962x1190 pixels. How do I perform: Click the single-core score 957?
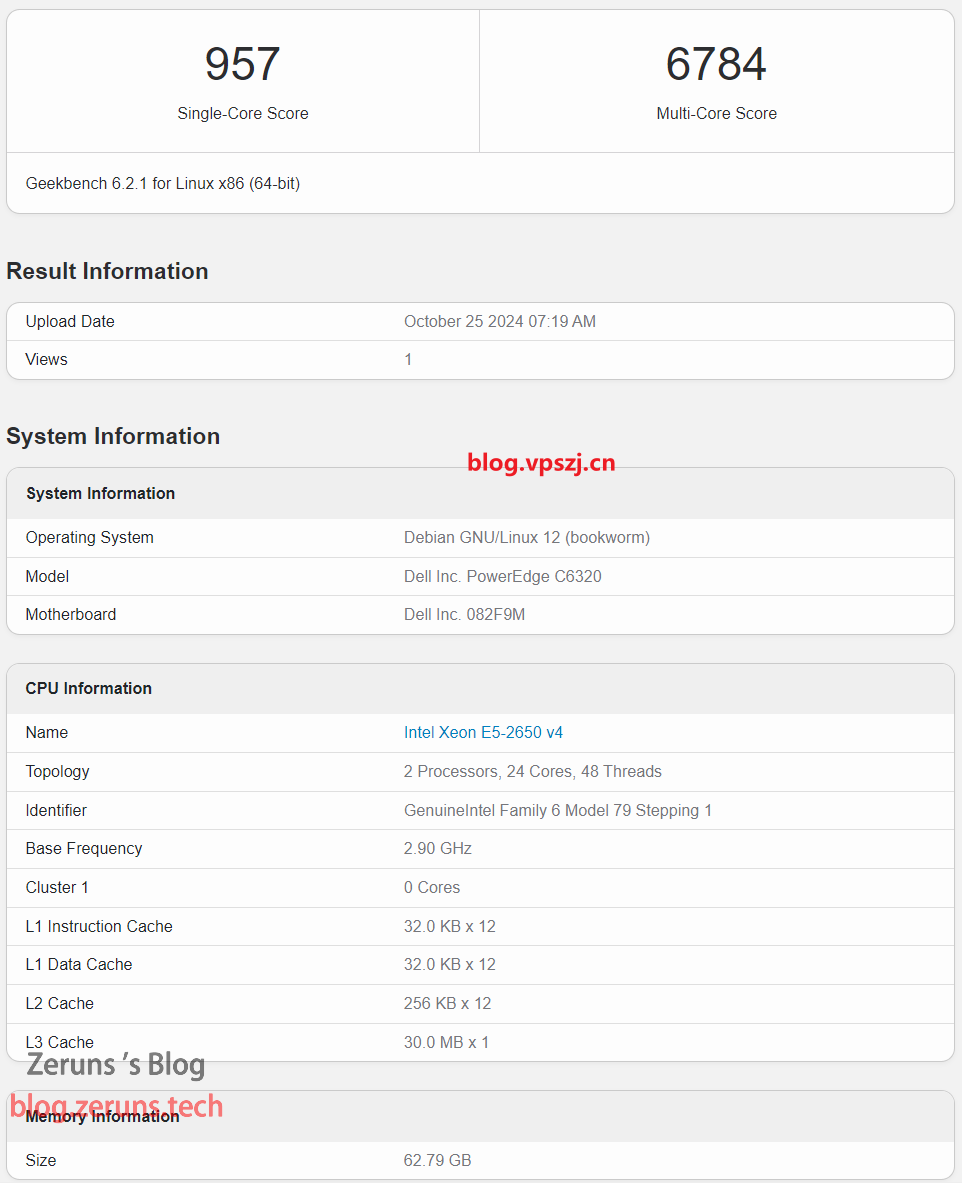242,64
